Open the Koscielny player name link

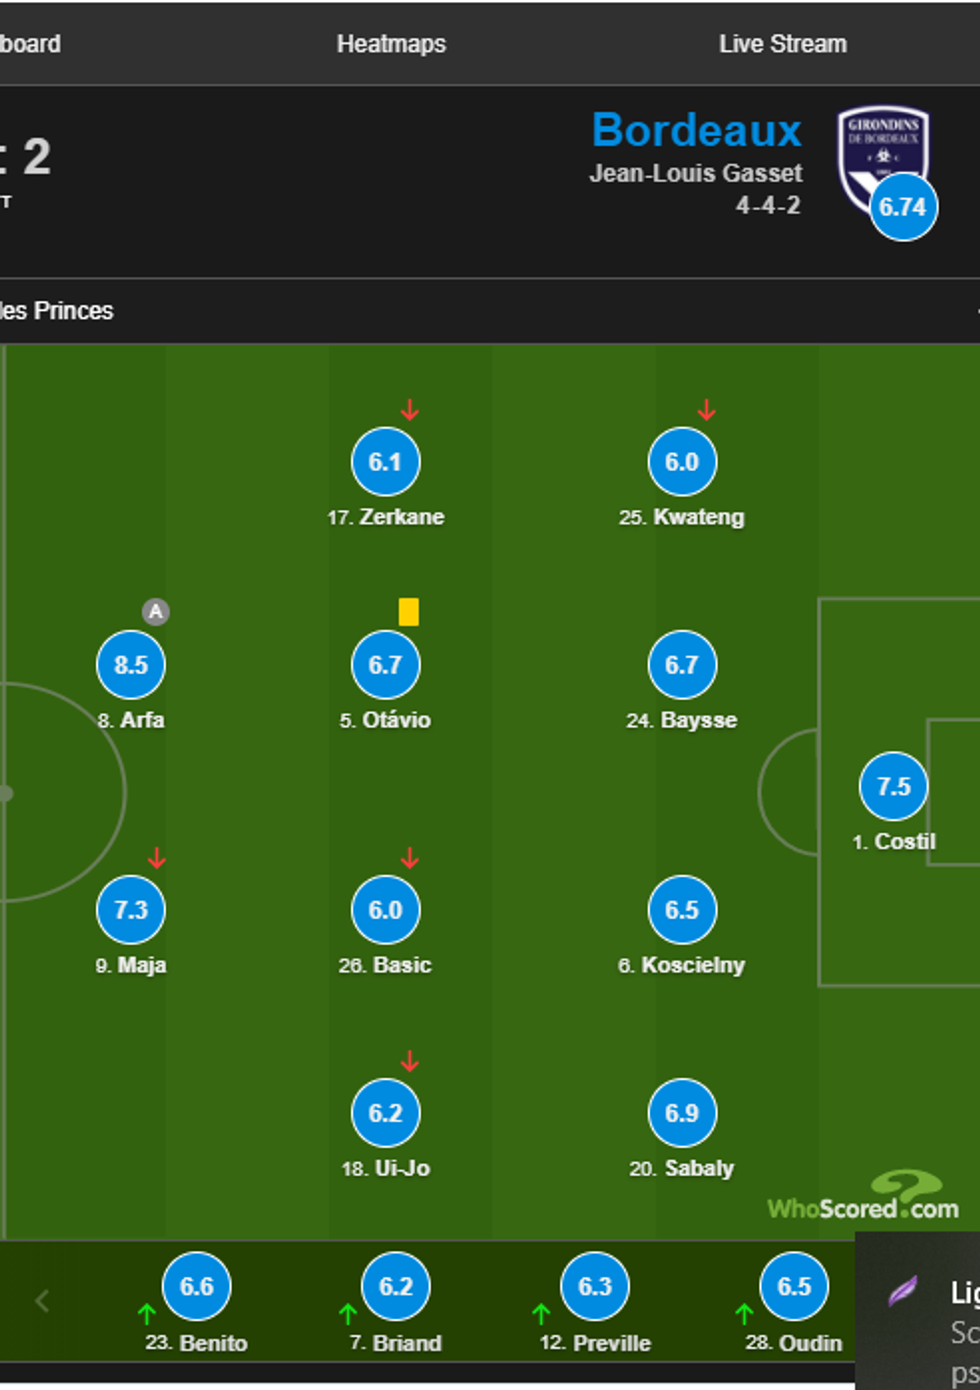(x=692, y=965)
